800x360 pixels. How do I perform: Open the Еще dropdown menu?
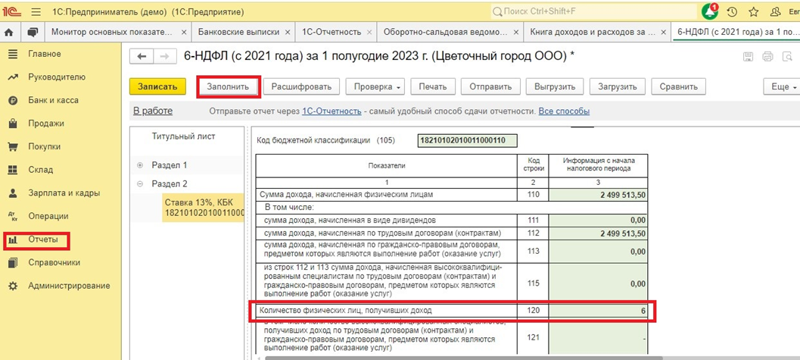pos(782,87)
